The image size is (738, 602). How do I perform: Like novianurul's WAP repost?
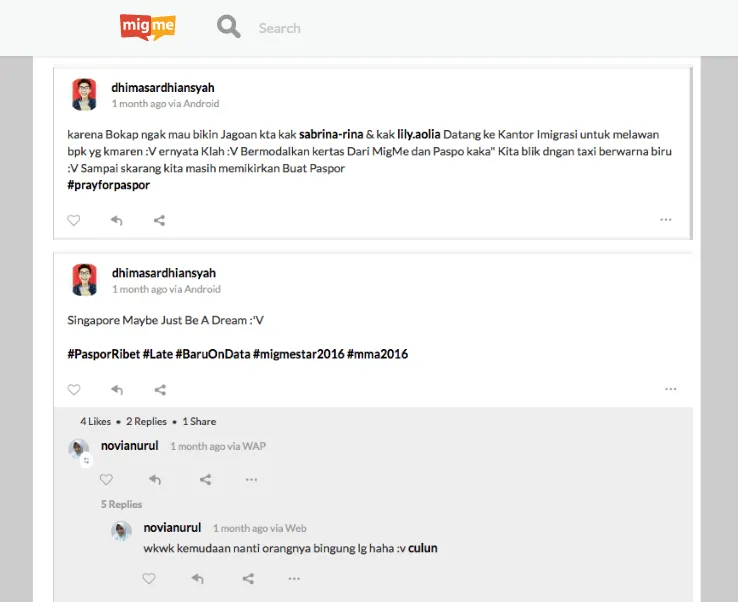(106, 480)
